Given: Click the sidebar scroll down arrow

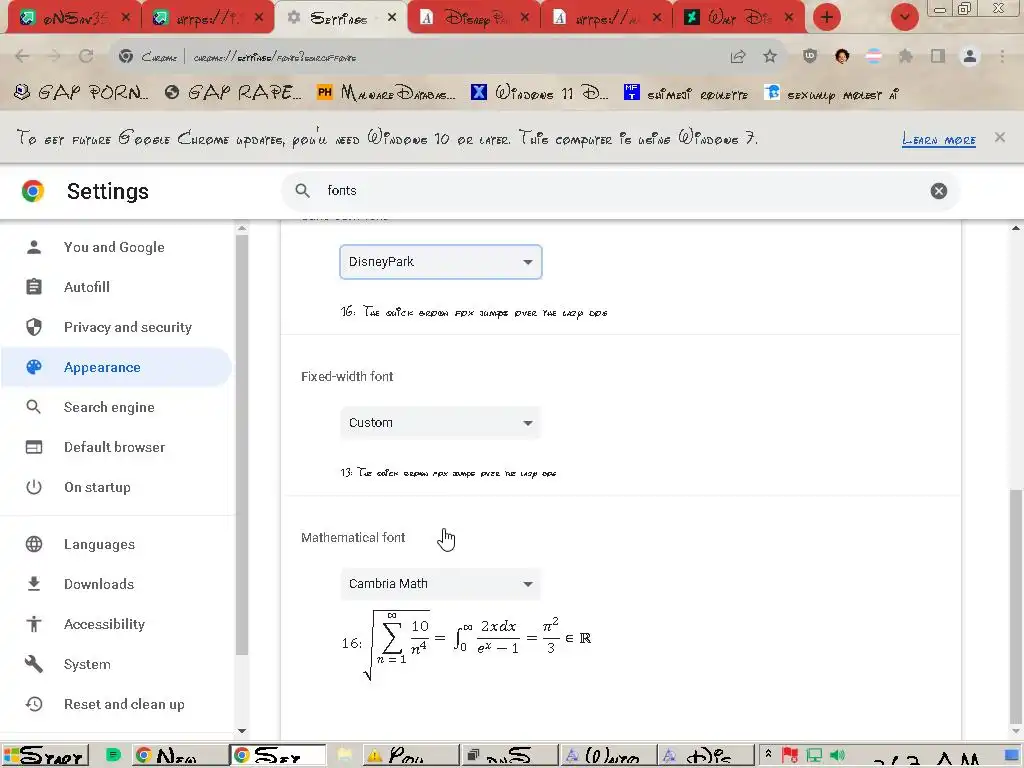Looking at the screenshot, I should 242,731.
